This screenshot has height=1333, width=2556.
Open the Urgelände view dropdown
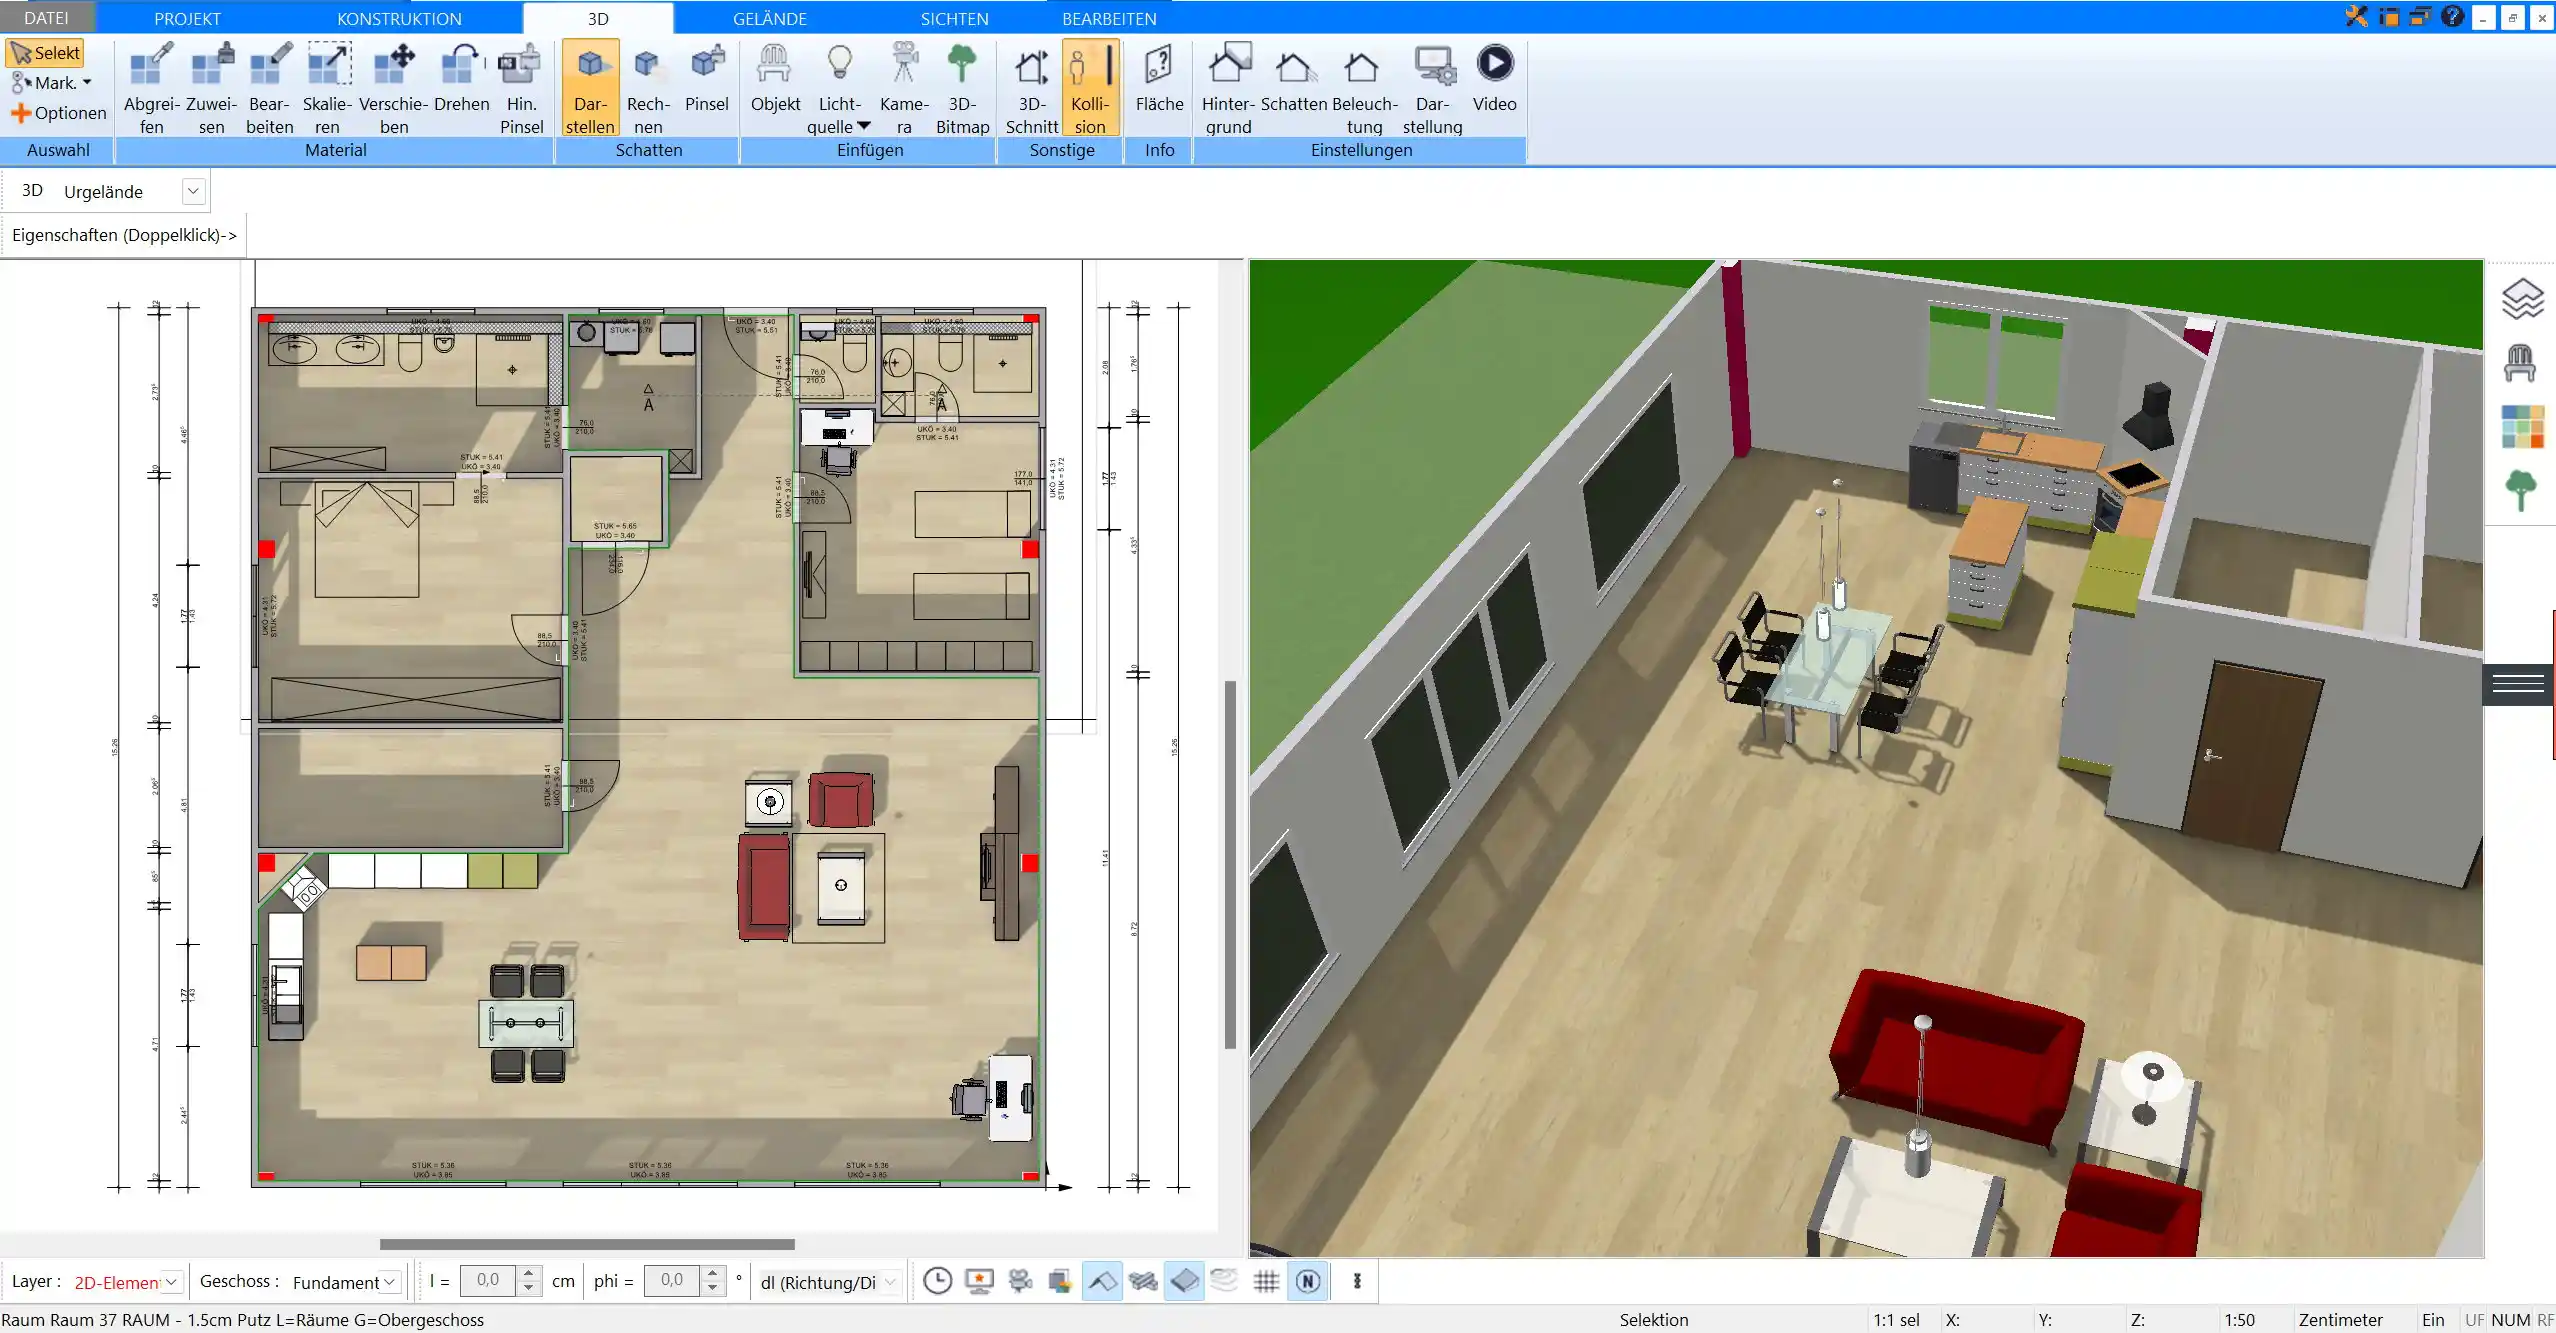pyautogui.click(x=194, y=191)
